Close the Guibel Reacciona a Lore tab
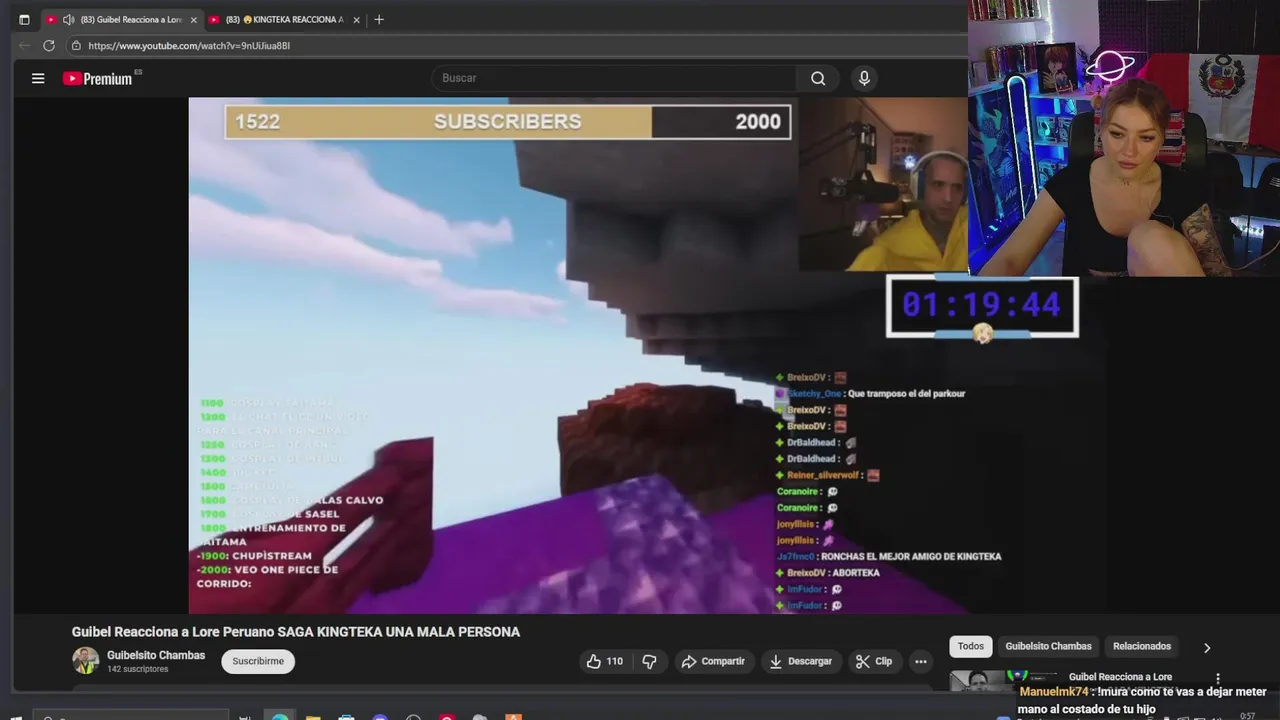 pos(194,19)
